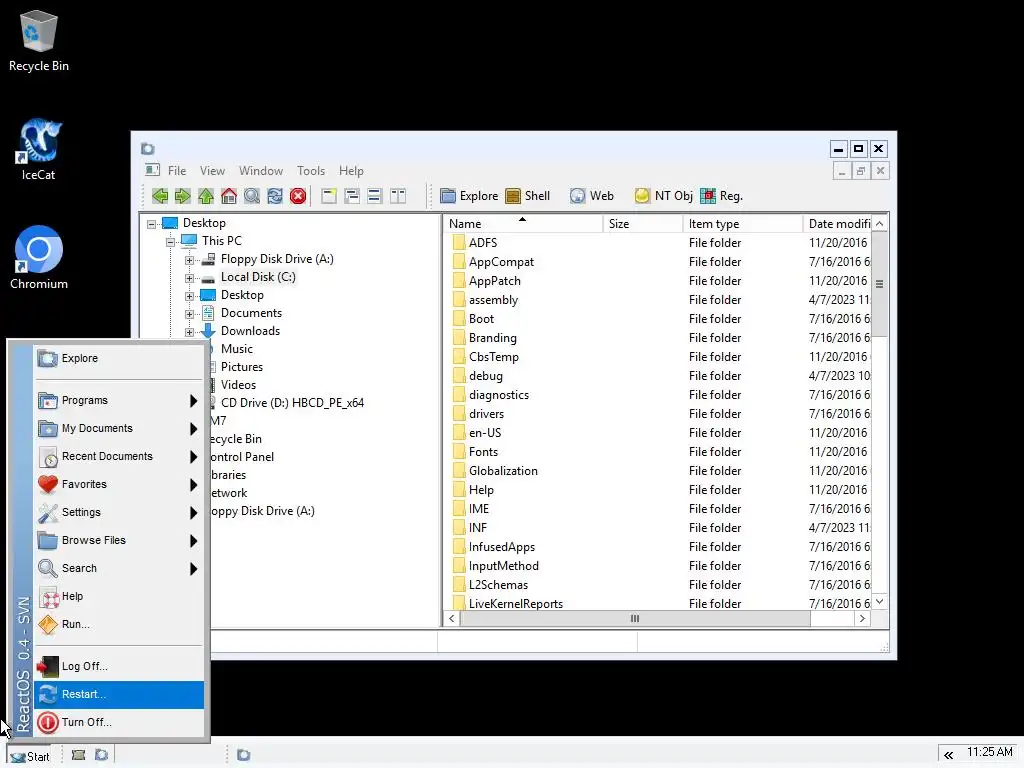Click the IceCat desktop icon
The width and height of the screenshot is (1024, 768).
coord(39,150)
